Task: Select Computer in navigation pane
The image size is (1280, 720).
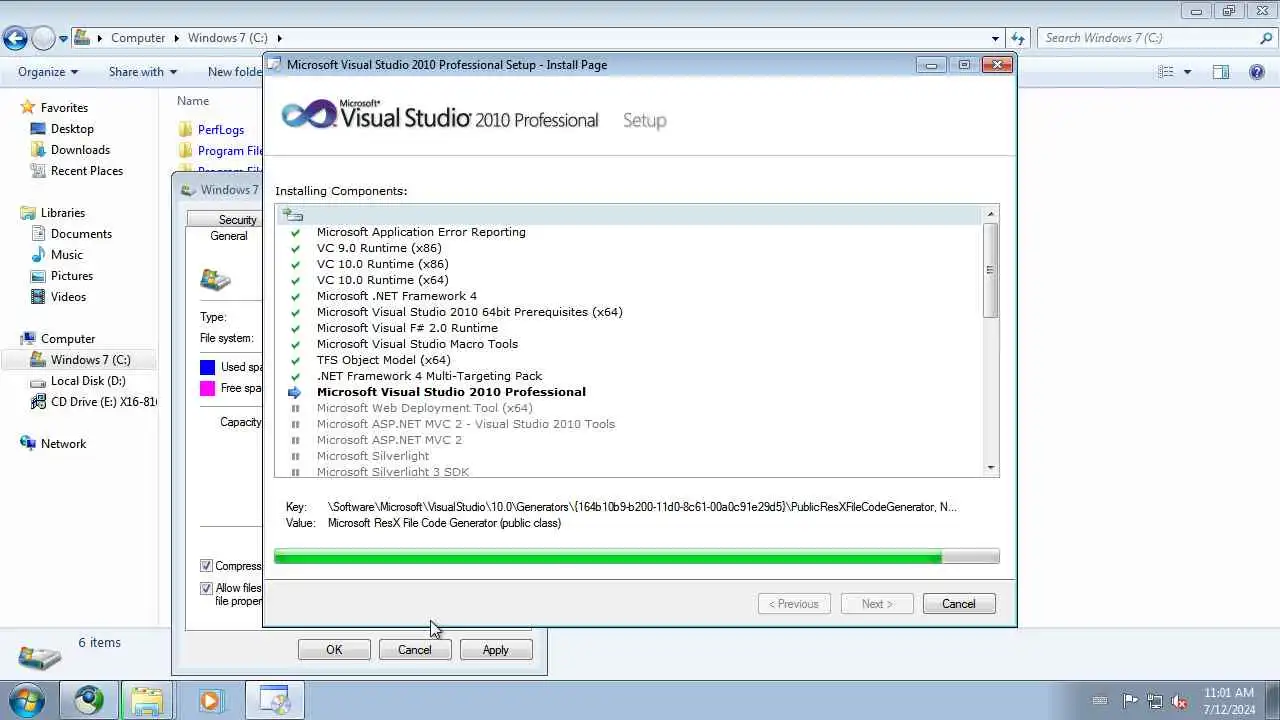Action: [x=68, y=339]
